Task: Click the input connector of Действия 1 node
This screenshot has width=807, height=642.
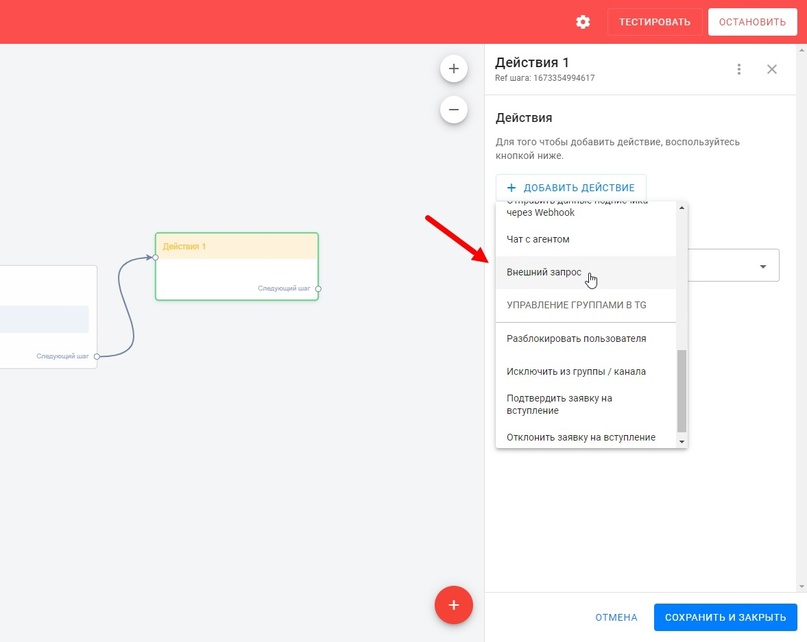Action: coord(156,257)
